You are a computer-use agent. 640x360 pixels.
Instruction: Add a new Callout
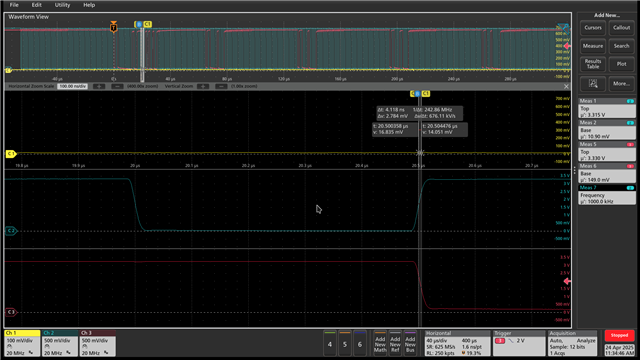click(x=621, y=28)
